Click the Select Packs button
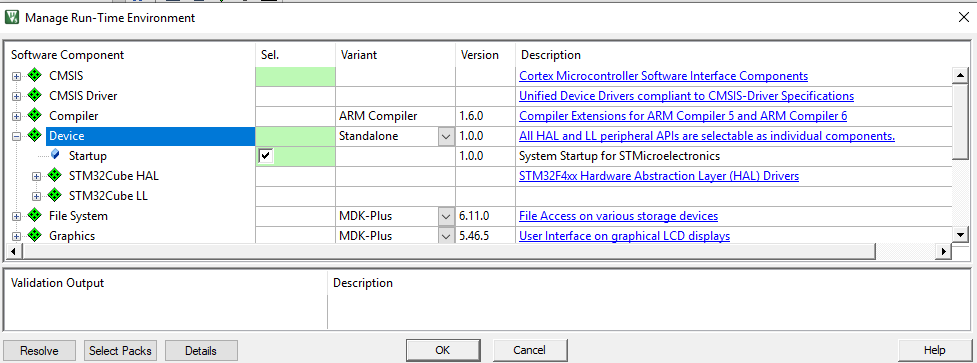 click(x=120, y=351)
